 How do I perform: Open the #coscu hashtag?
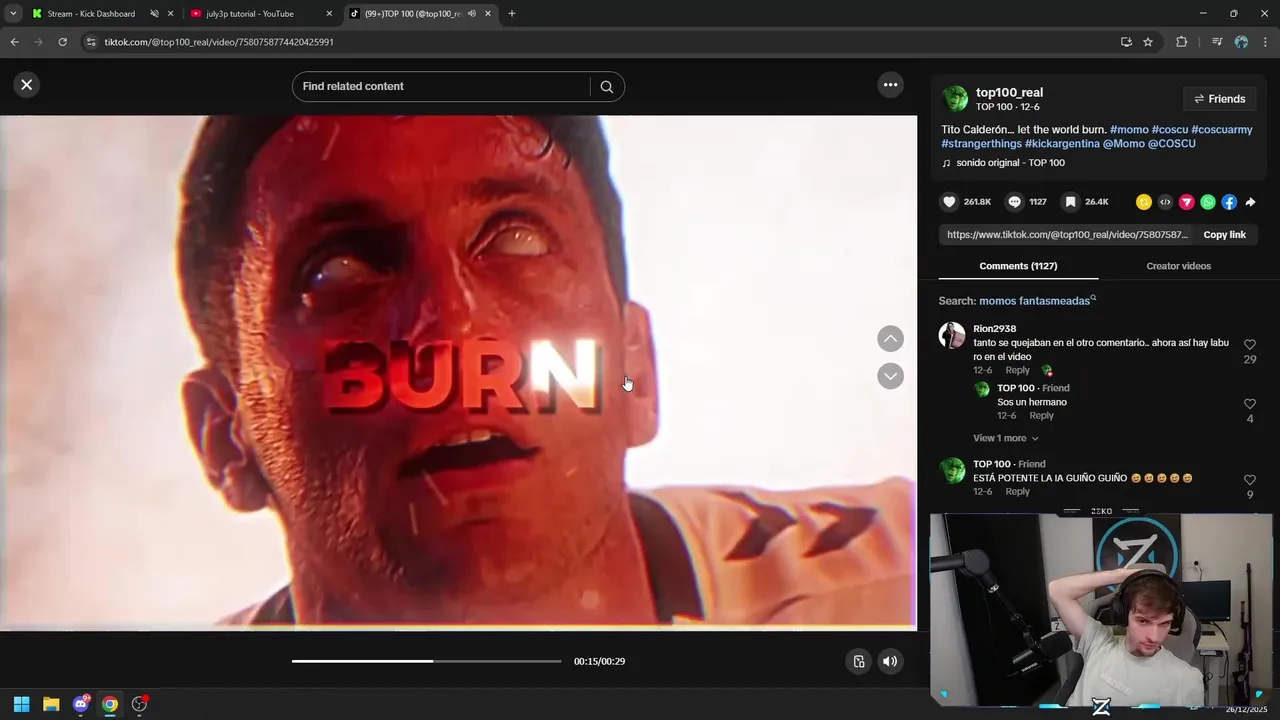coord(1170,130)
